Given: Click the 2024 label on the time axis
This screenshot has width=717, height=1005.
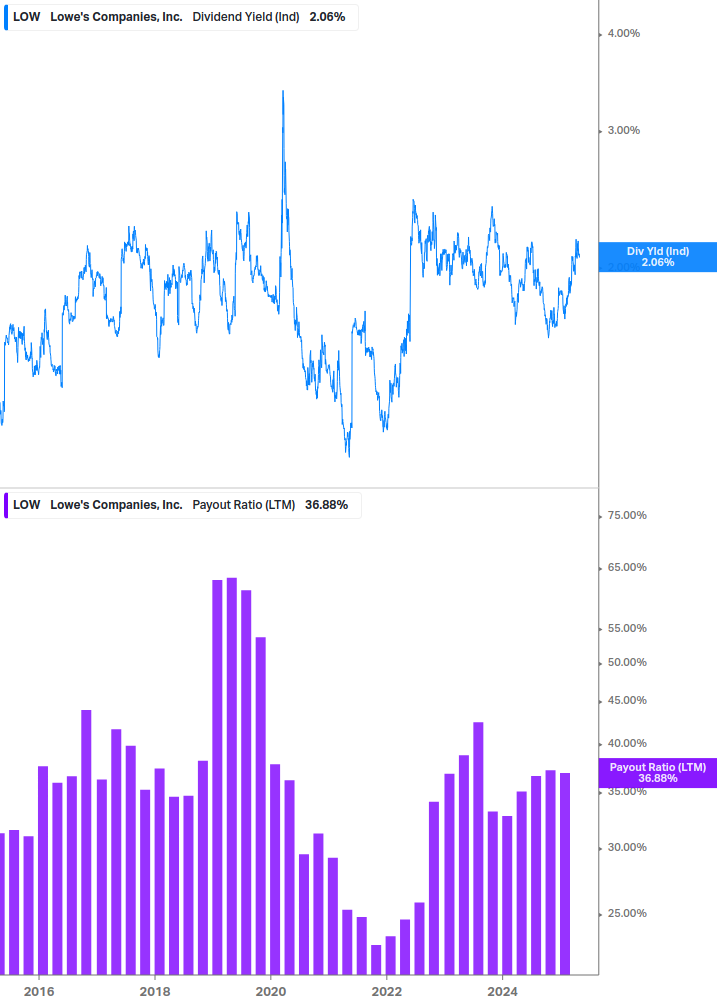Looking at the screenshot, I should point(502,992).
